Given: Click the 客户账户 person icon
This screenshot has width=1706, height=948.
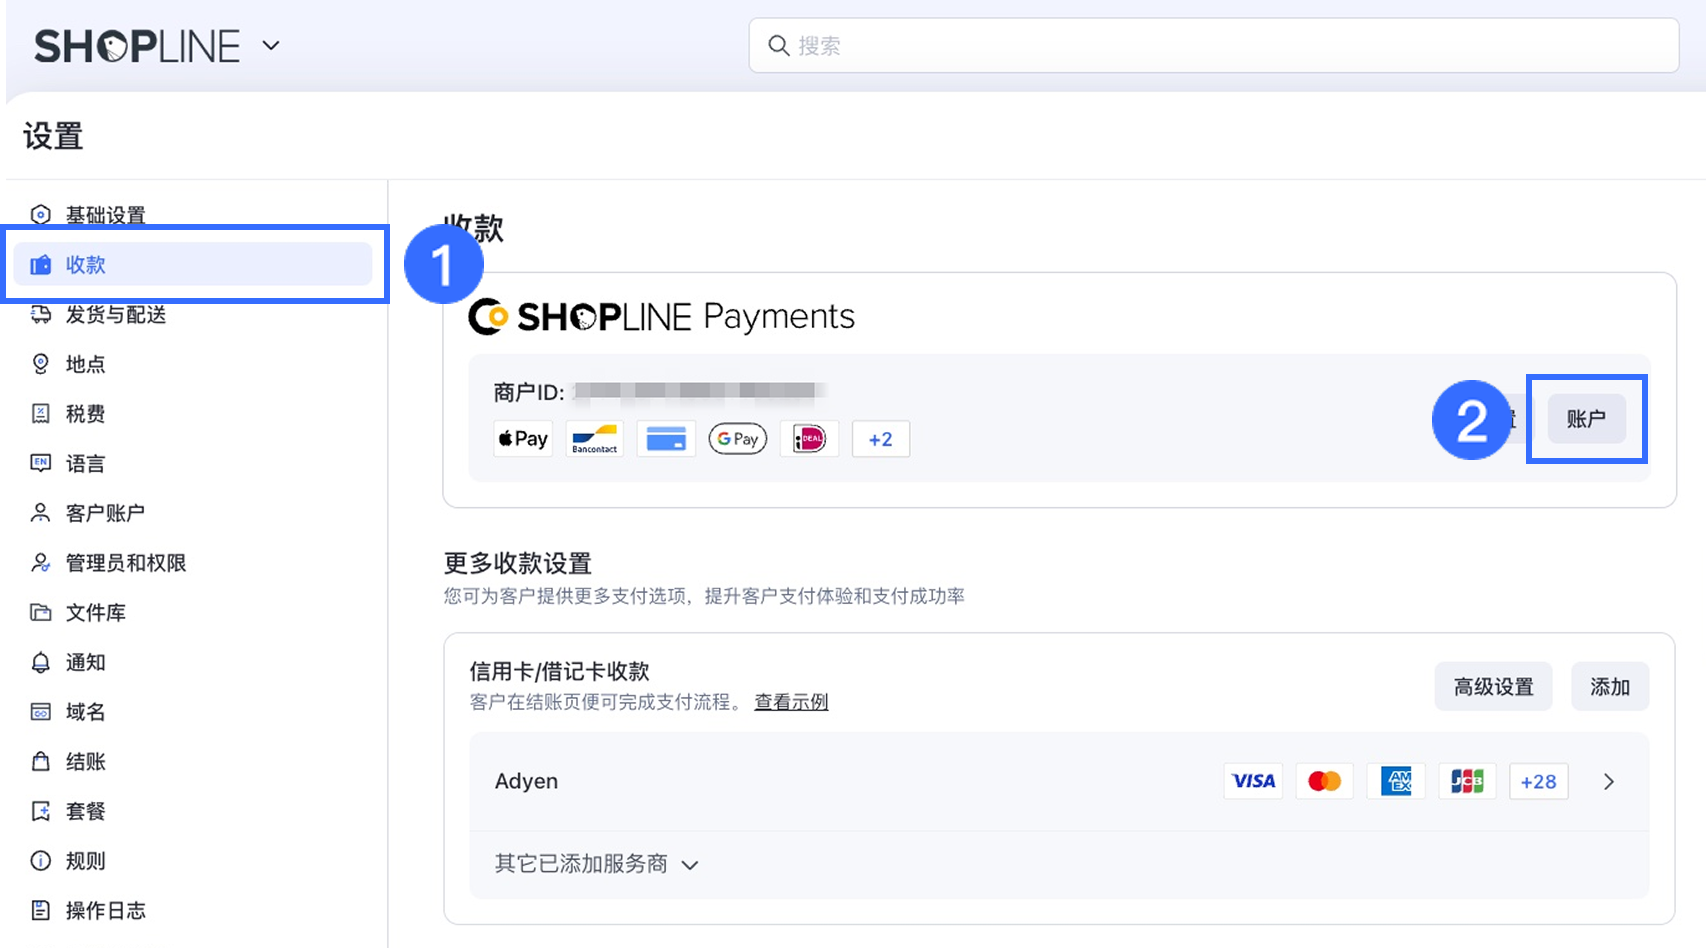Looking at the screenshot, I should pyautogui.click(x=40, y=513).
